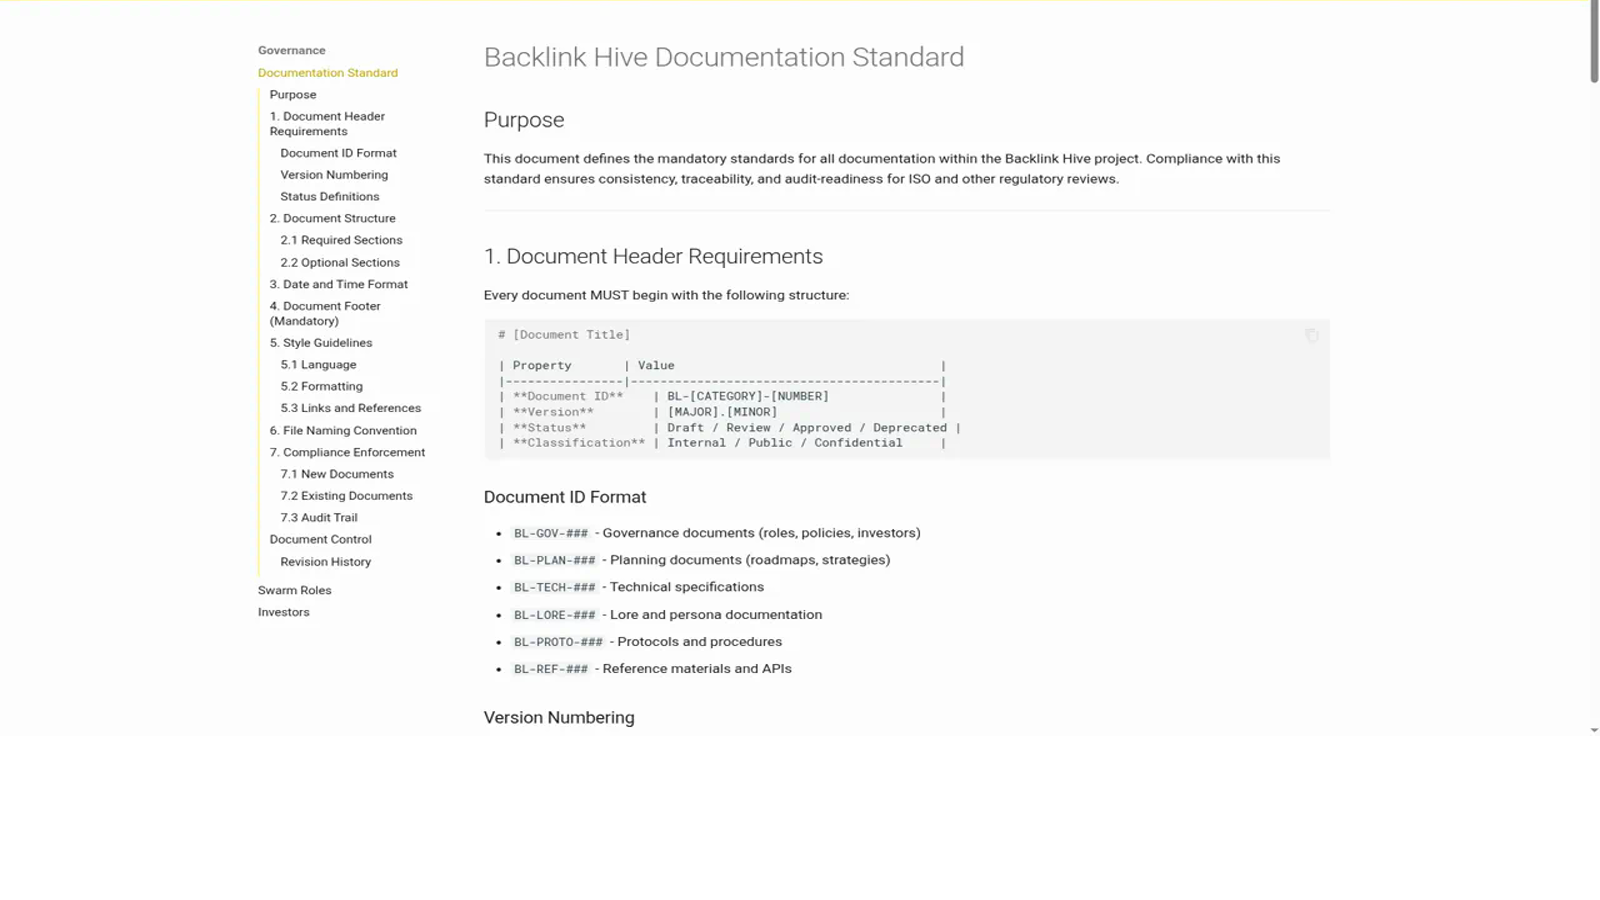Select 5.3 Links and References
Image resolution: width=1600 pixels, height=900 pixels.
pos(350,408)
